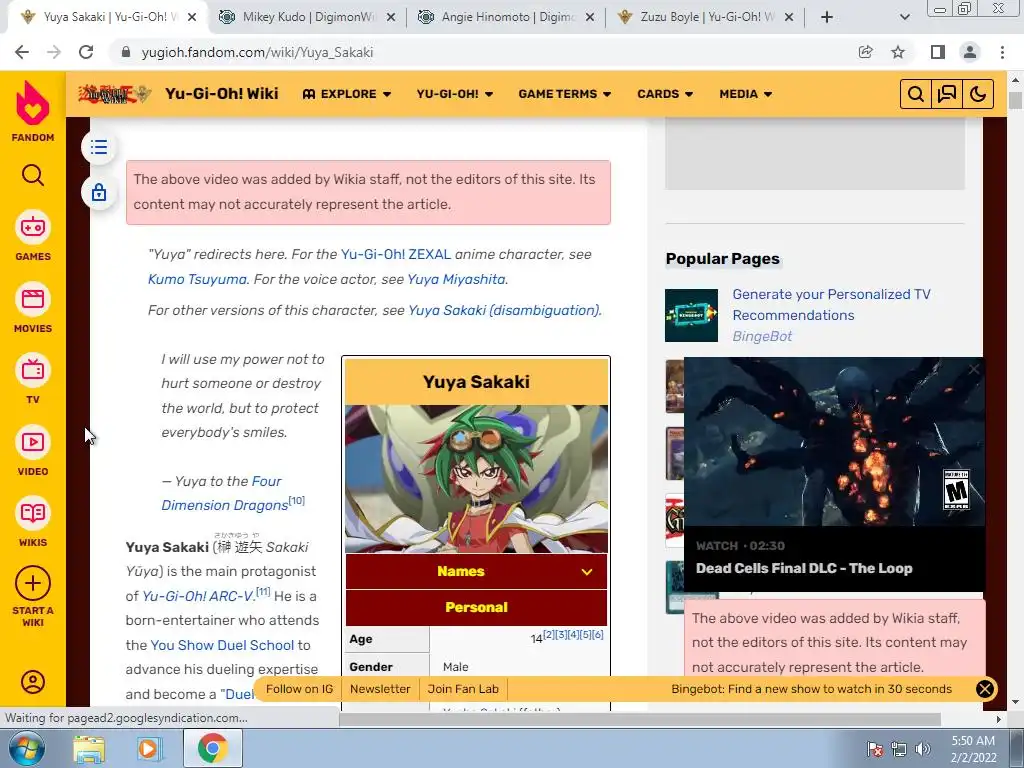Open a new browser tab with plus
Image resolution: width=1024 pixels, height=768 pixels.
[827, 17]
